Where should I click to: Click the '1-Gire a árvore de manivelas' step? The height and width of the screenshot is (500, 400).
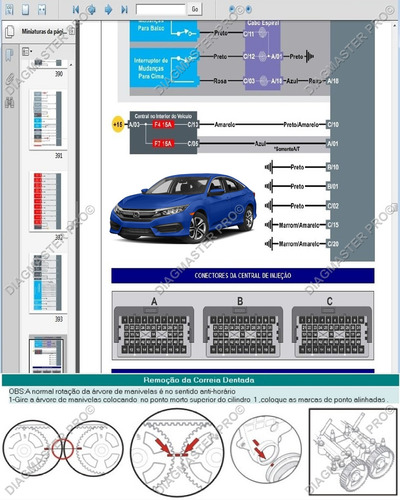198,399
